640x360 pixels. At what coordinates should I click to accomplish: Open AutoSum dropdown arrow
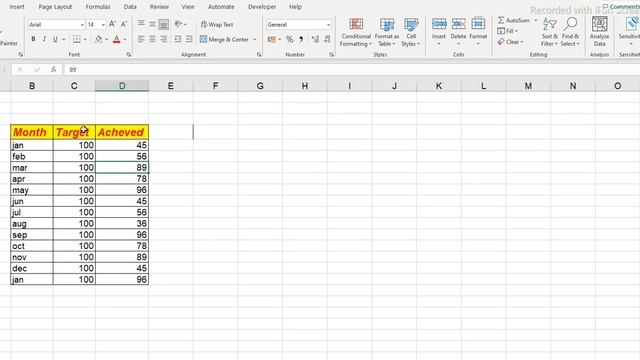[536, 20]
